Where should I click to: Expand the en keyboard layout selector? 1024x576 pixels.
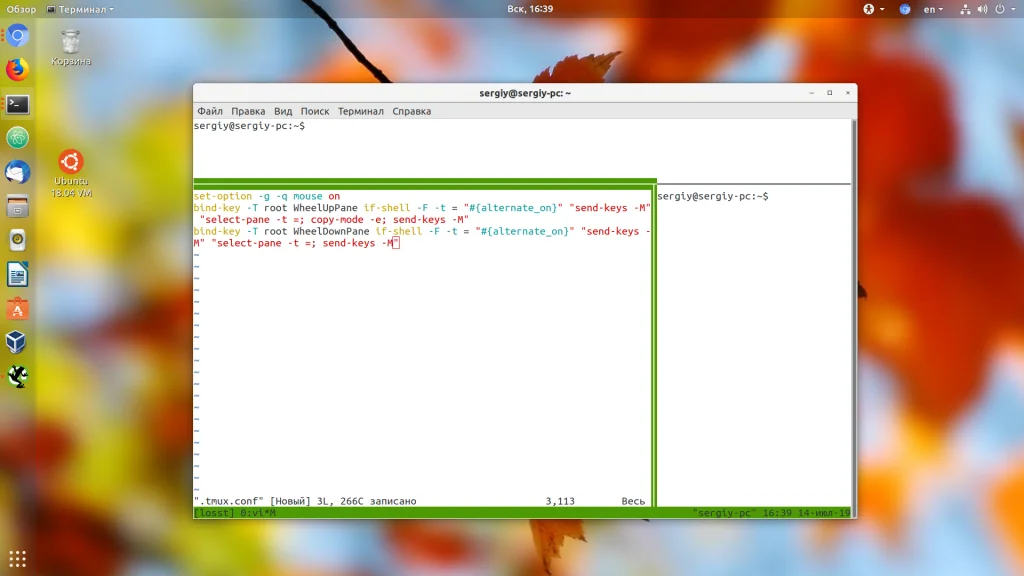pyautogui.click(x=934, y=9)
